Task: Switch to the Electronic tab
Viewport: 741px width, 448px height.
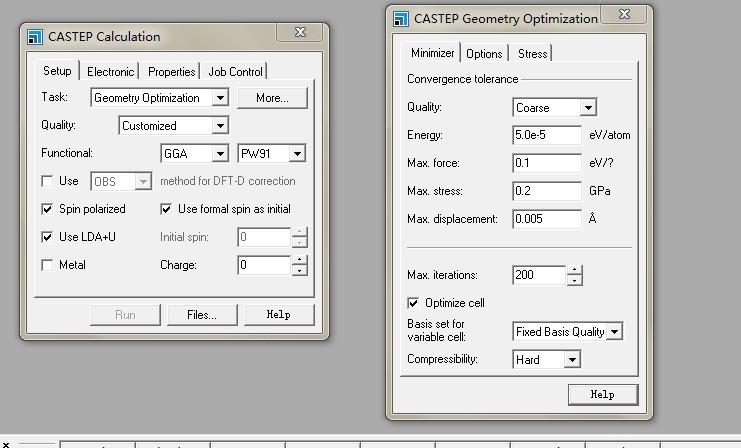Action: 110,72
